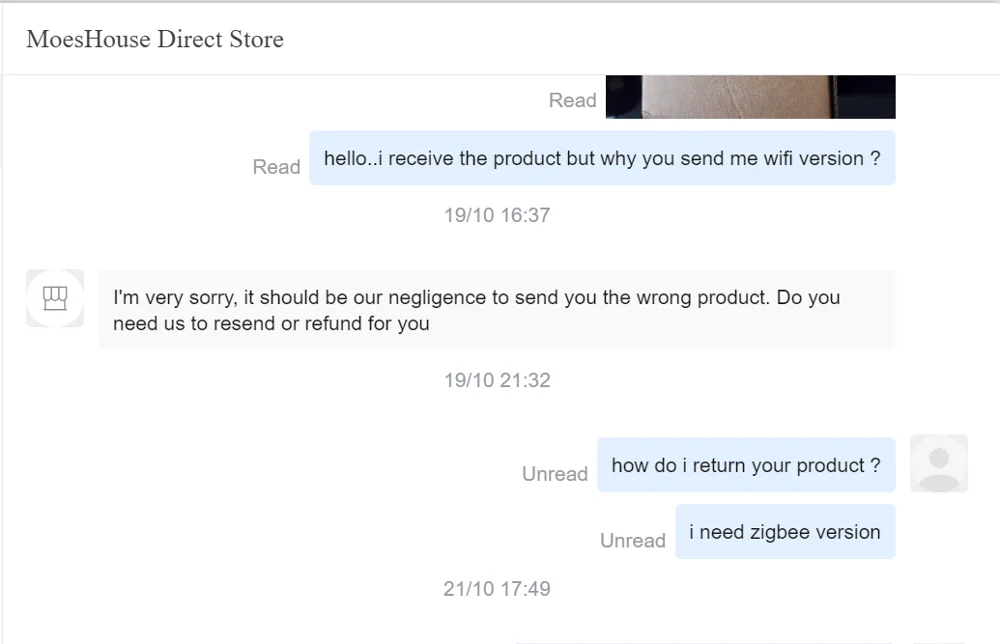Image resolution: width=1000 pixels, height=644 pixels.
Task: Click the 19/10 16:37 timestamp
Action: (497, 215)
